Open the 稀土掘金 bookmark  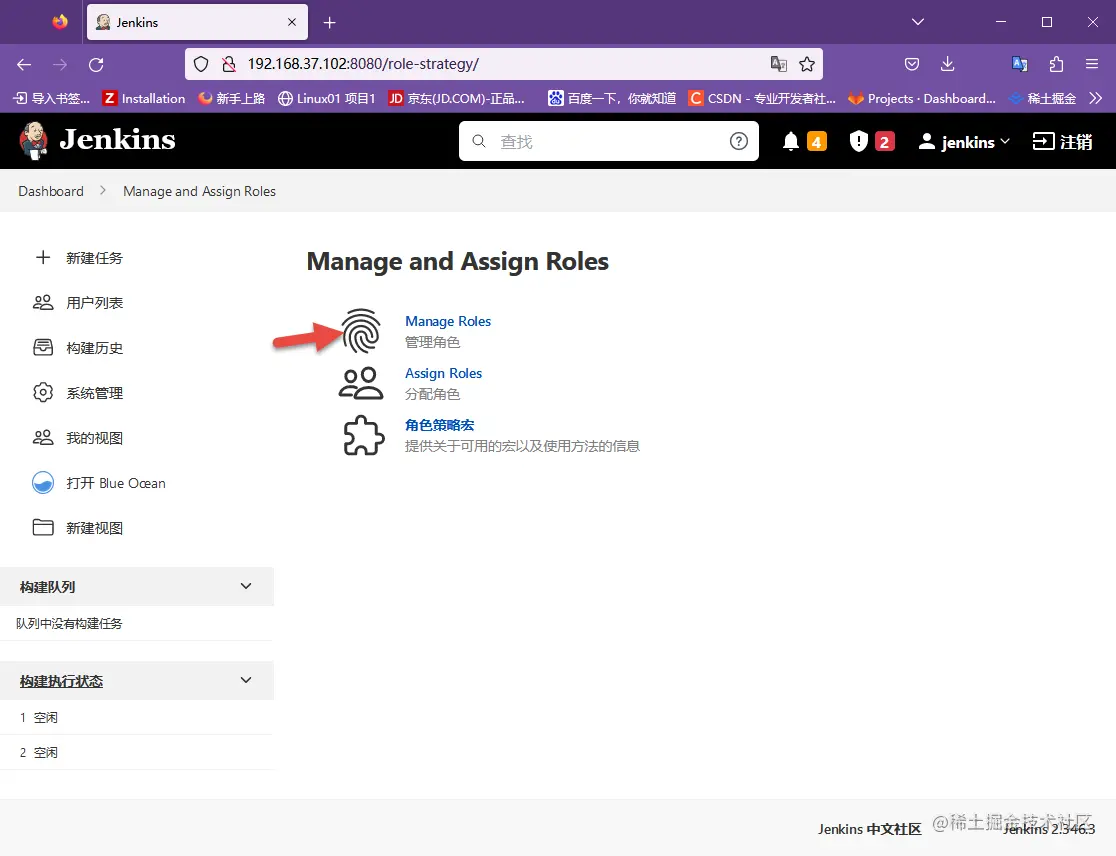(x=1043, y=98)
